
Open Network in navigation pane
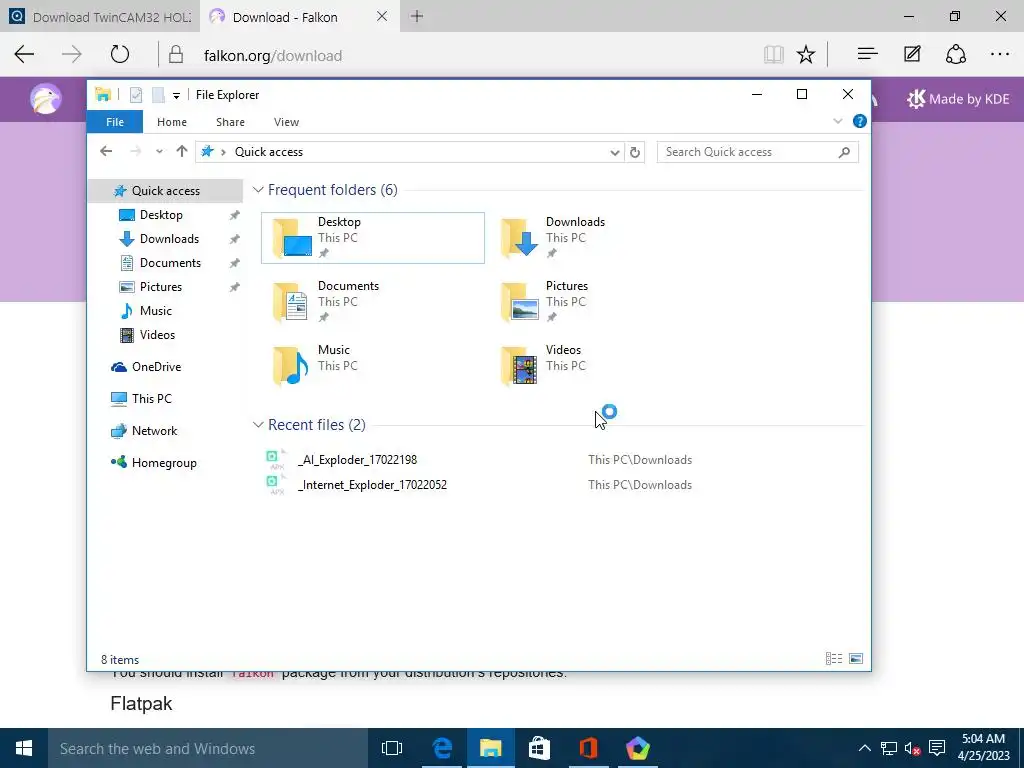[x=154, y=431]
